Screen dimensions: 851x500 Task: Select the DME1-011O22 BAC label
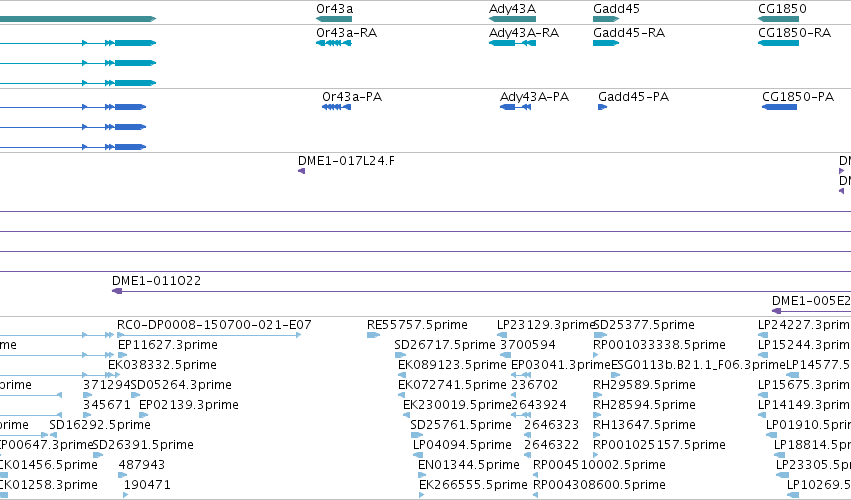coord(156,281)
